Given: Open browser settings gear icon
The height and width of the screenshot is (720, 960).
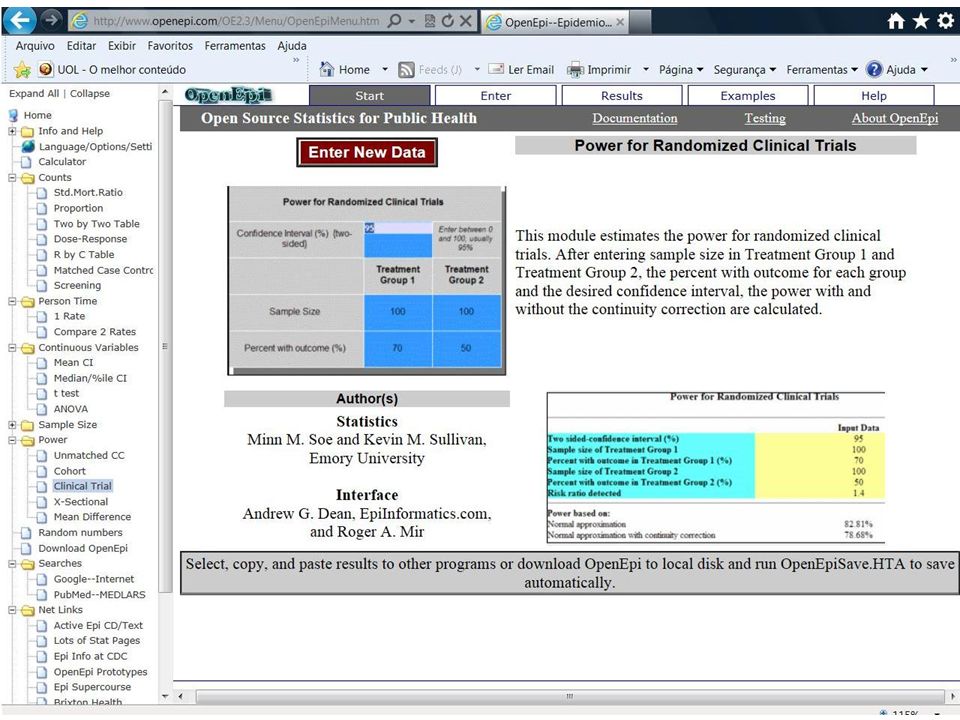Looking at the screenshot, I should click(x=945, y=21).
